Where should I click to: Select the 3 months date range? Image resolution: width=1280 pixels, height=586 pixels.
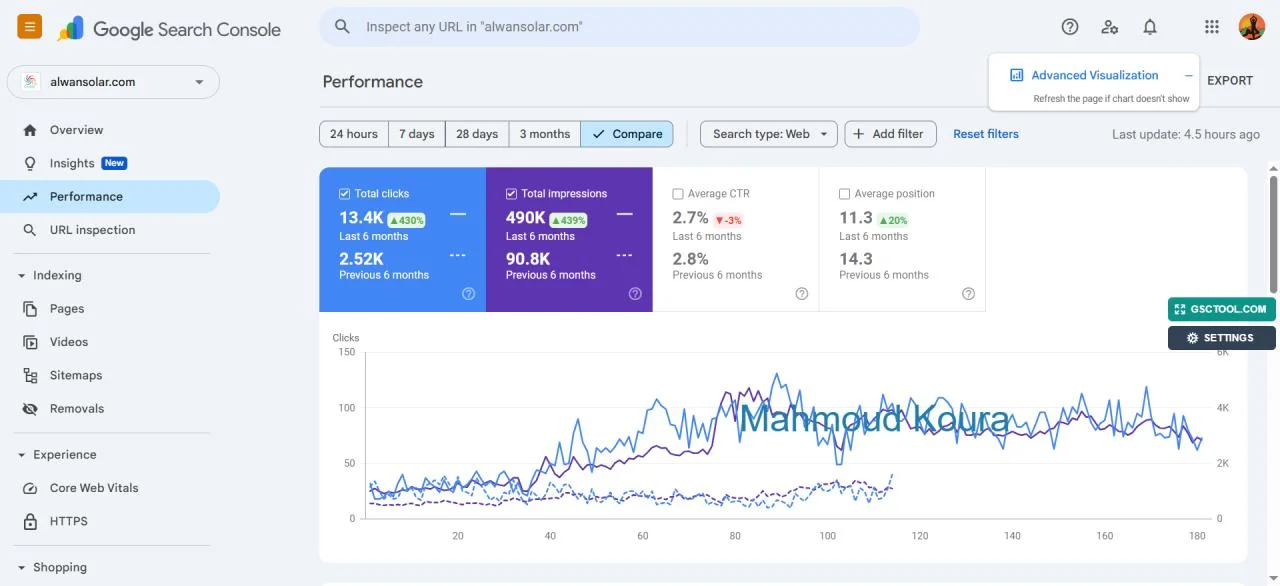(545, 134)
